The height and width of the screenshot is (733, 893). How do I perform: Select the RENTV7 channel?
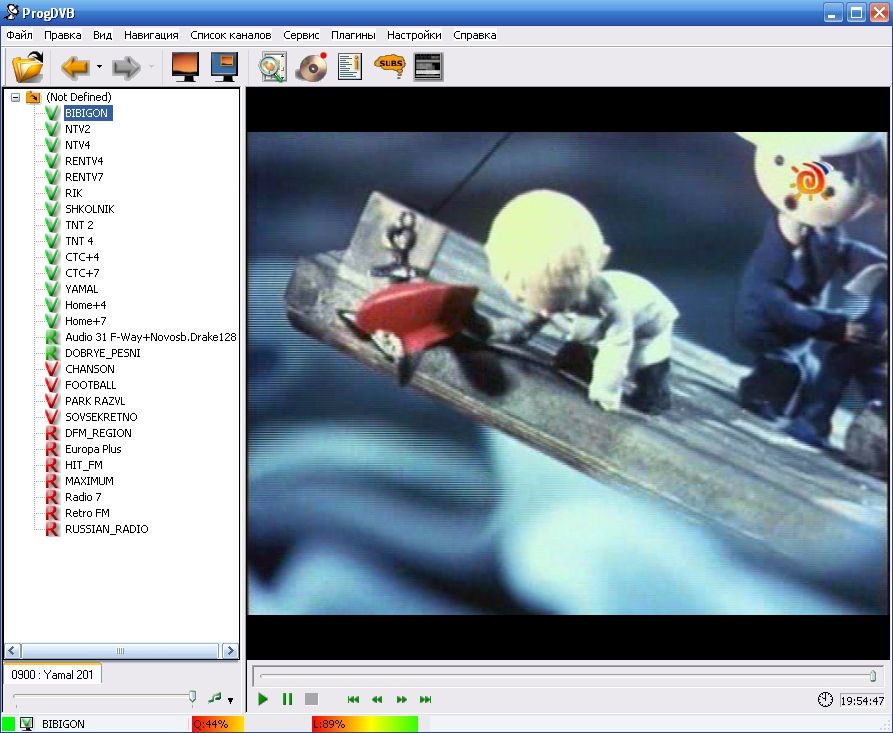(x=84, y=177)
